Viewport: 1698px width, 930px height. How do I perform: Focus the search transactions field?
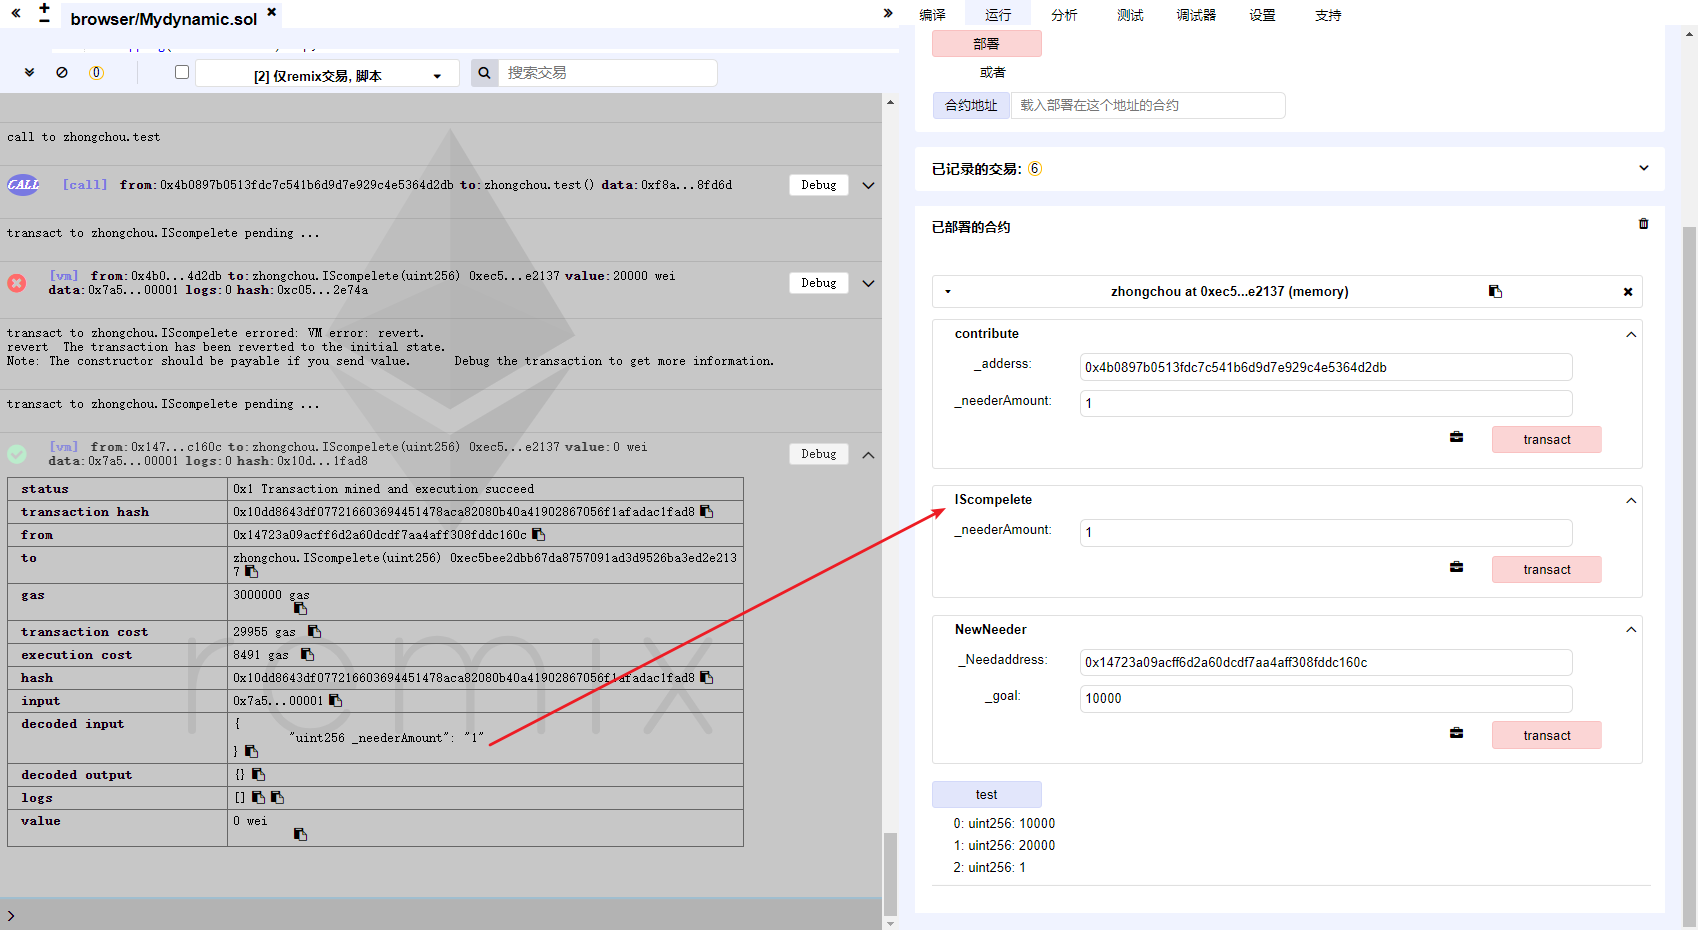[608, 73]
